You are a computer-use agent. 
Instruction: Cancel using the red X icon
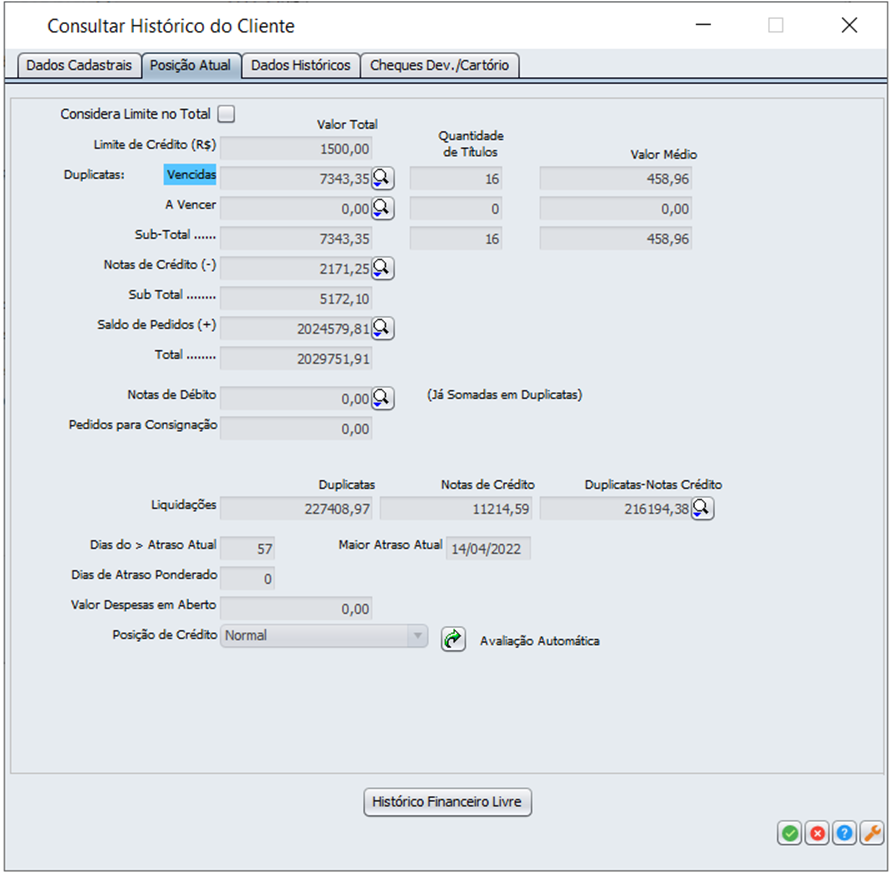click(x=817, y=833)
